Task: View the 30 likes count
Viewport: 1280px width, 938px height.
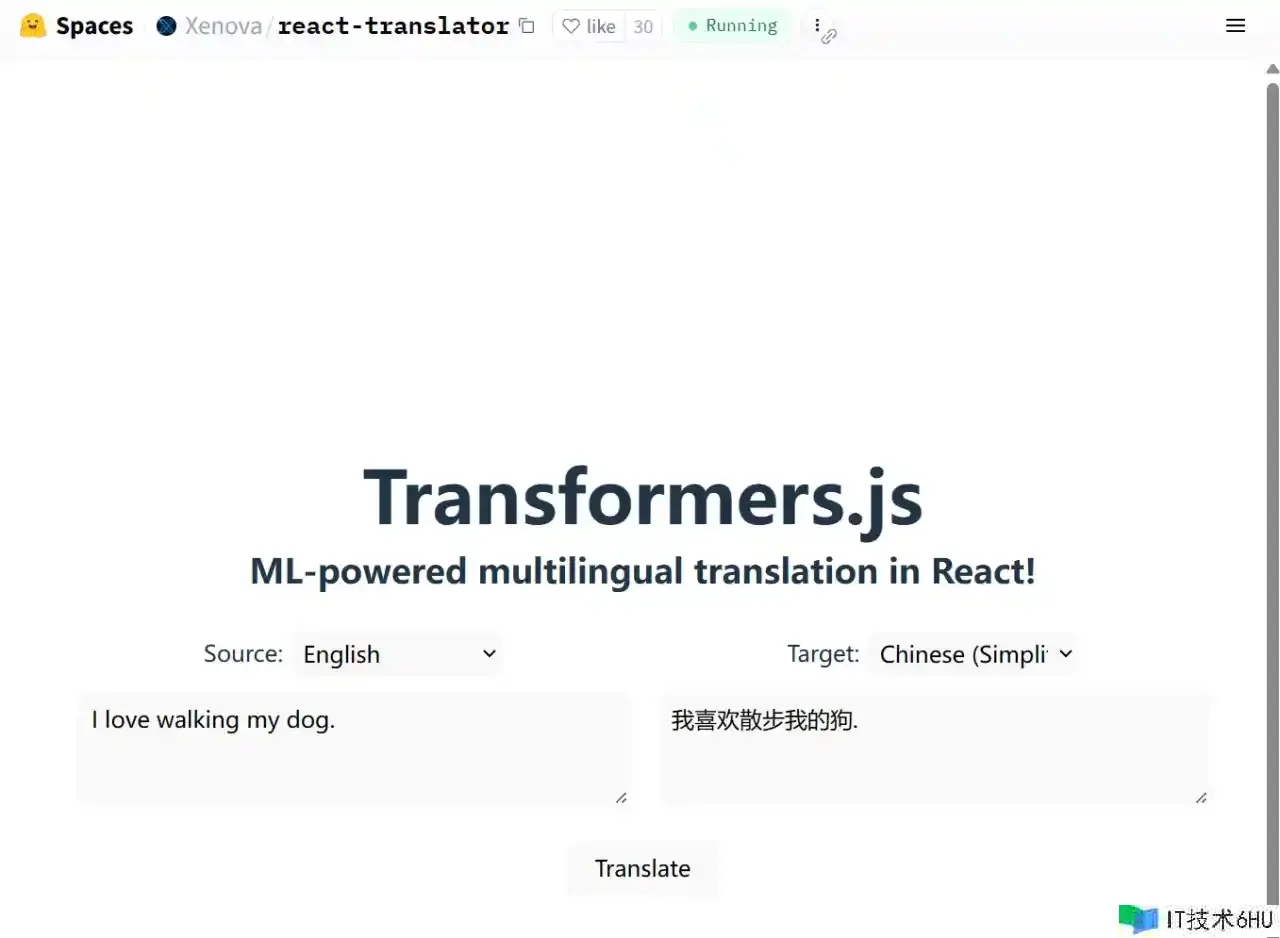Action: pos(643,26)
